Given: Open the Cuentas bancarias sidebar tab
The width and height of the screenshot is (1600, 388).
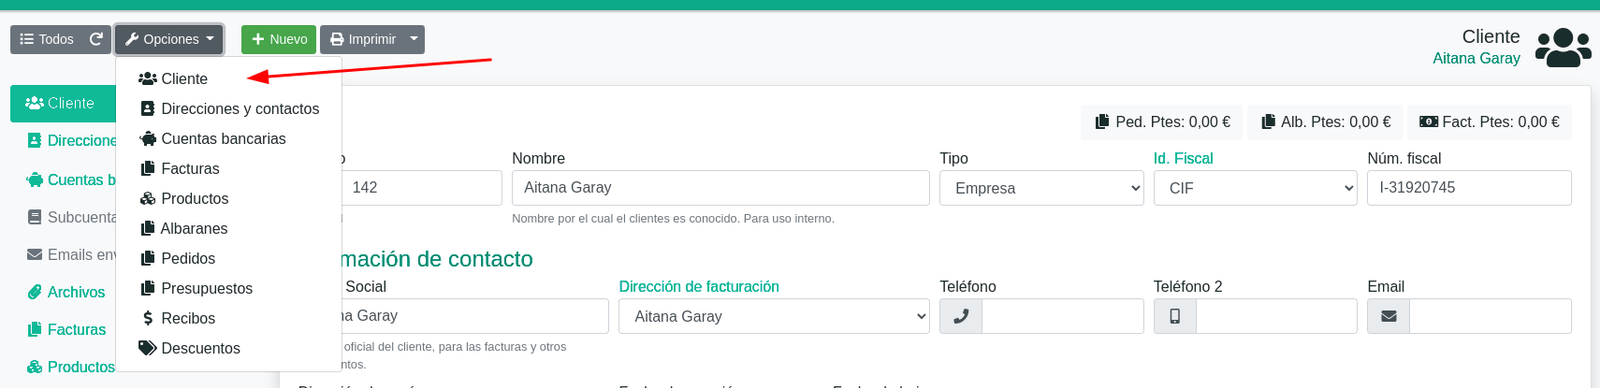Looking at the screenshot, I should tap(70, 180).
